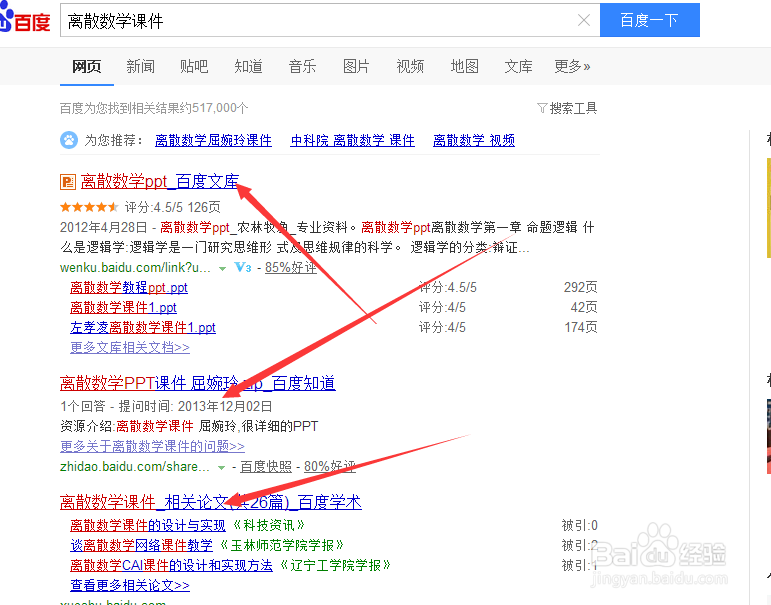771x605 pixels.
Task: Click the 292页 page count
Action: [581, 287]
